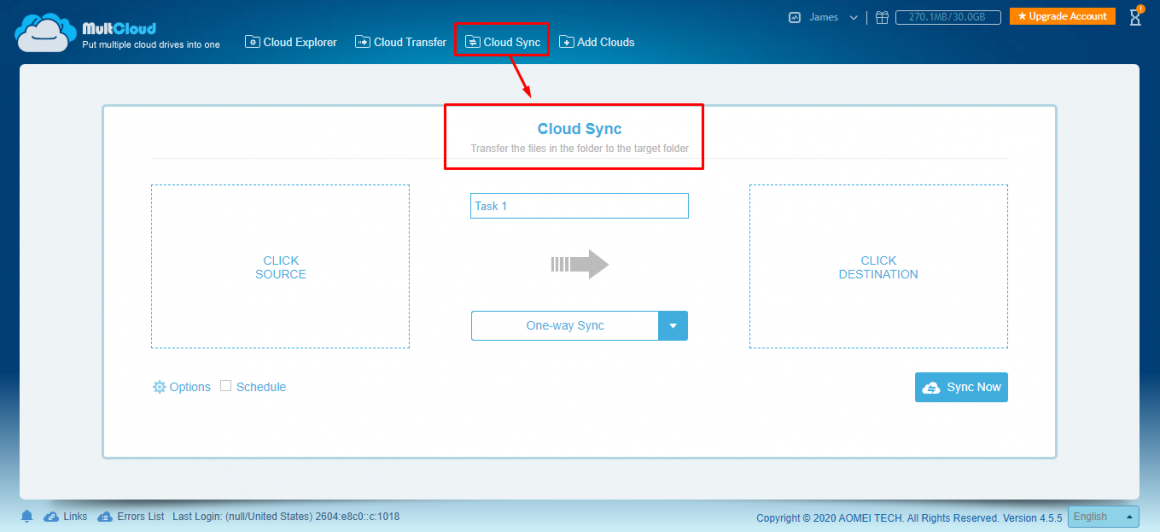Click the gear Options icon
The width and height of the screenshot is (1160, 532).
(x=159, y=387)
